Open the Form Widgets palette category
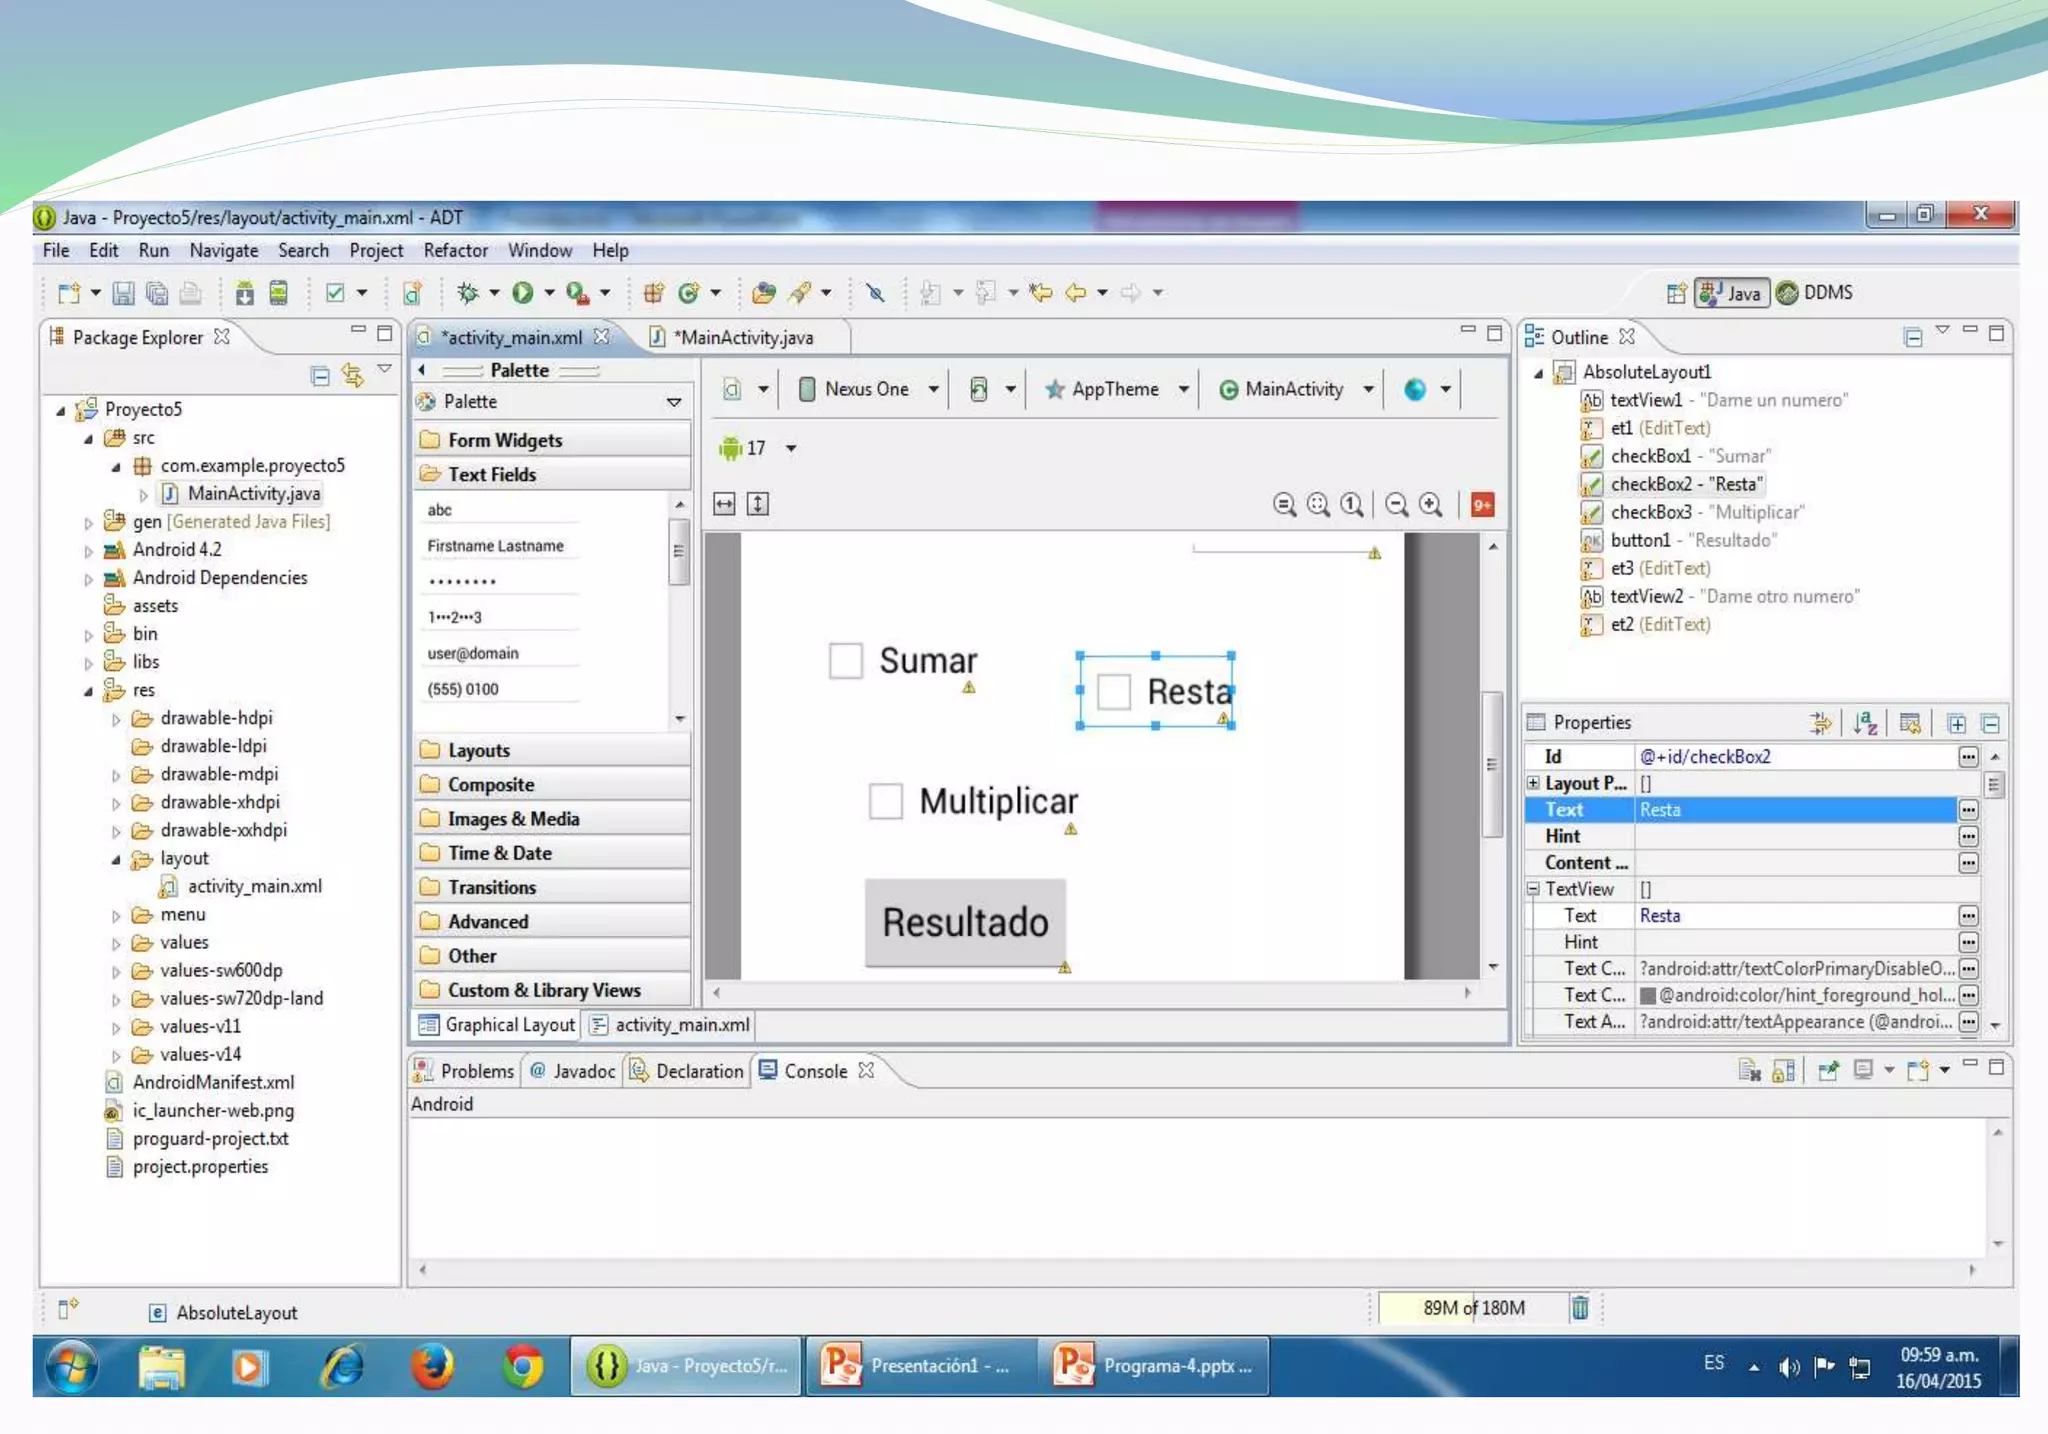This screenshot has width=2048, height=1434. (505, 440)
